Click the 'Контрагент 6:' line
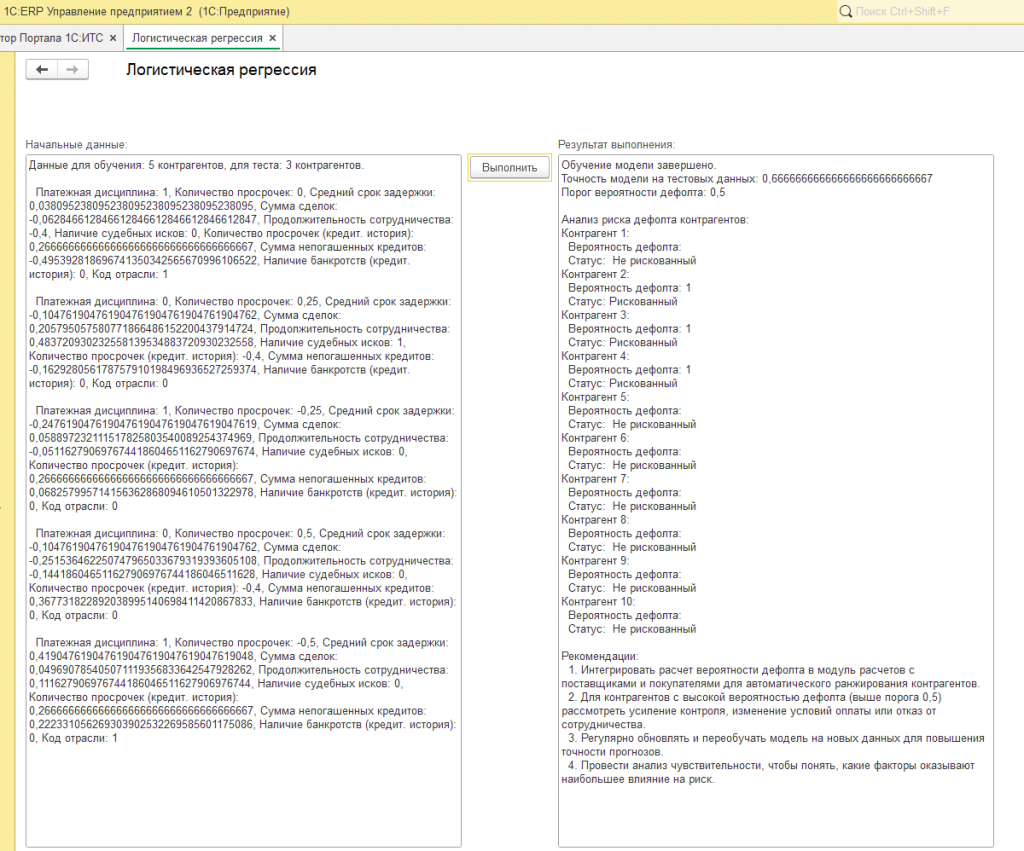Image resolution: width=1024 pixels, height=851 pixels. 596,438
